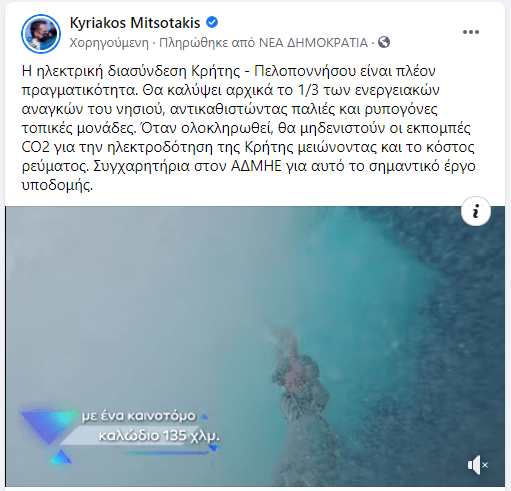
Task: Click the first line about Κρήτης - Πελοποννήσου
Action: (229, 71)
